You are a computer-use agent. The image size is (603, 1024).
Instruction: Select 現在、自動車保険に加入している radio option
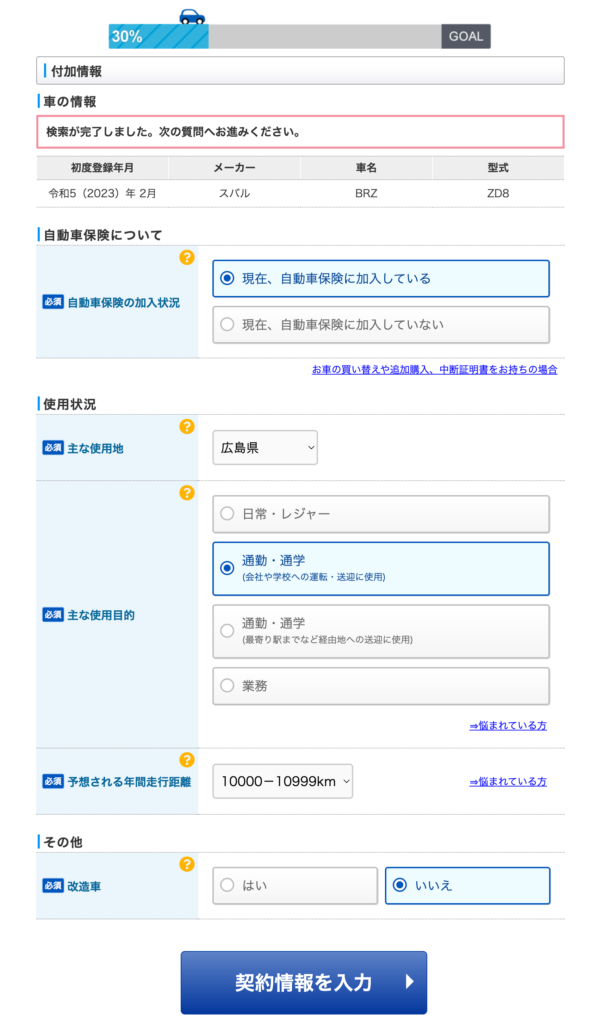tap(380, 278)
